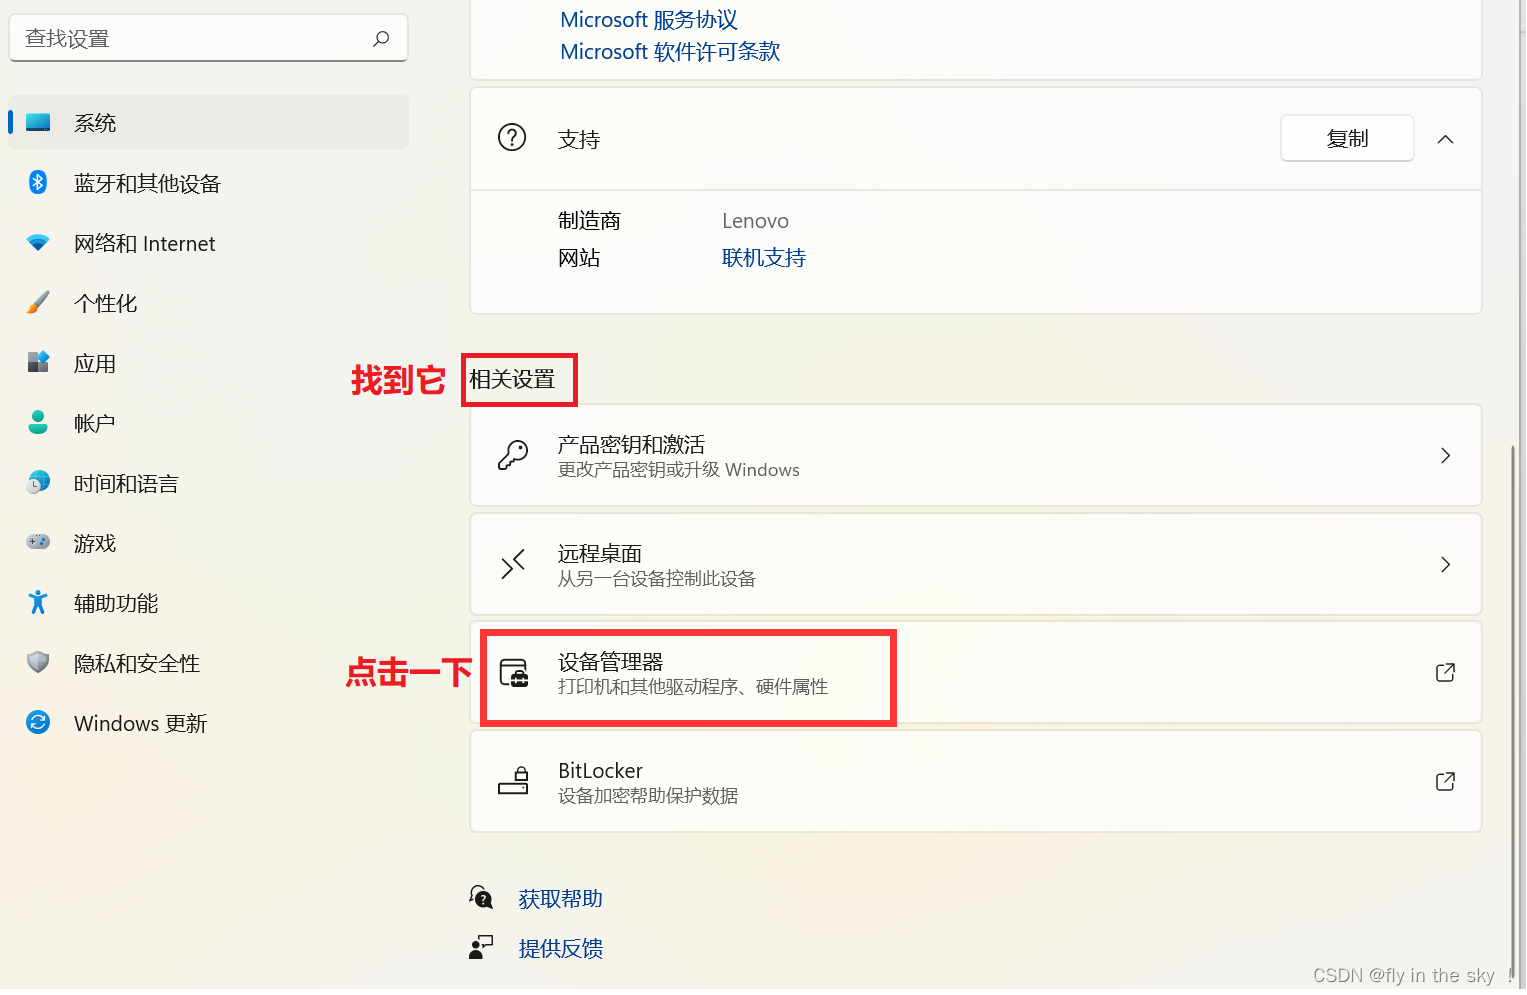Click text 打印机和其他驱动程序、硬件属性
This screenshot has width=1527, height=995.
click(x=693, y=687)
